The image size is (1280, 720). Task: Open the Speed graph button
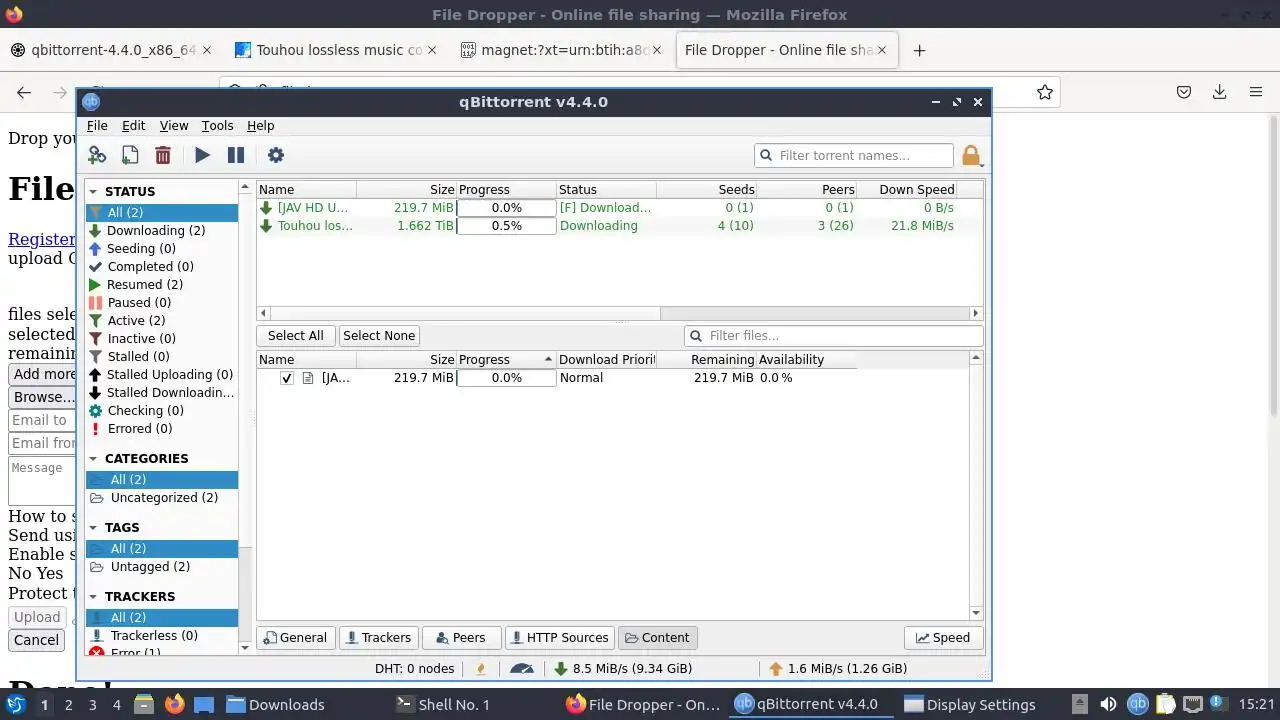point(943,638)
